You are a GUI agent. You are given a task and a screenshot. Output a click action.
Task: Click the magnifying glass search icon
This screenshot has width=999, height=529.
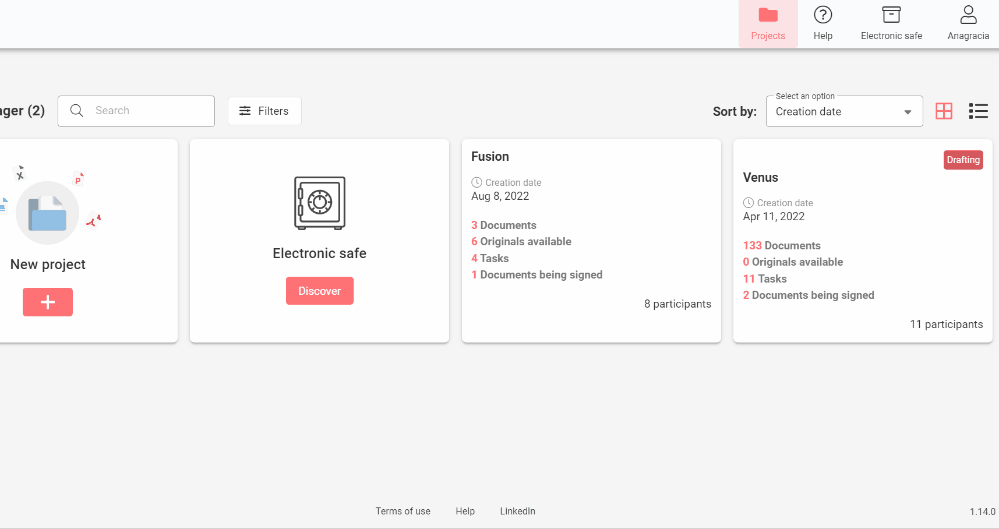[x=77, y=111]
